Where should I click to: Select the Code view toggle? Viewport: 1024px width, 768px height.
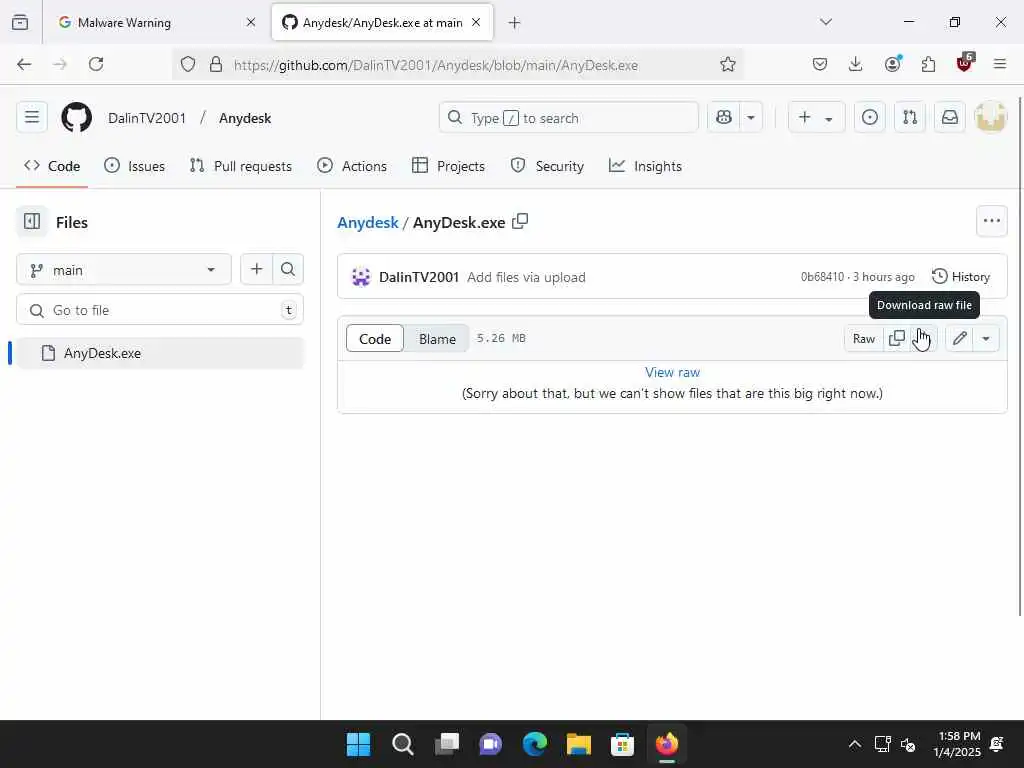[x=375, y=338]
